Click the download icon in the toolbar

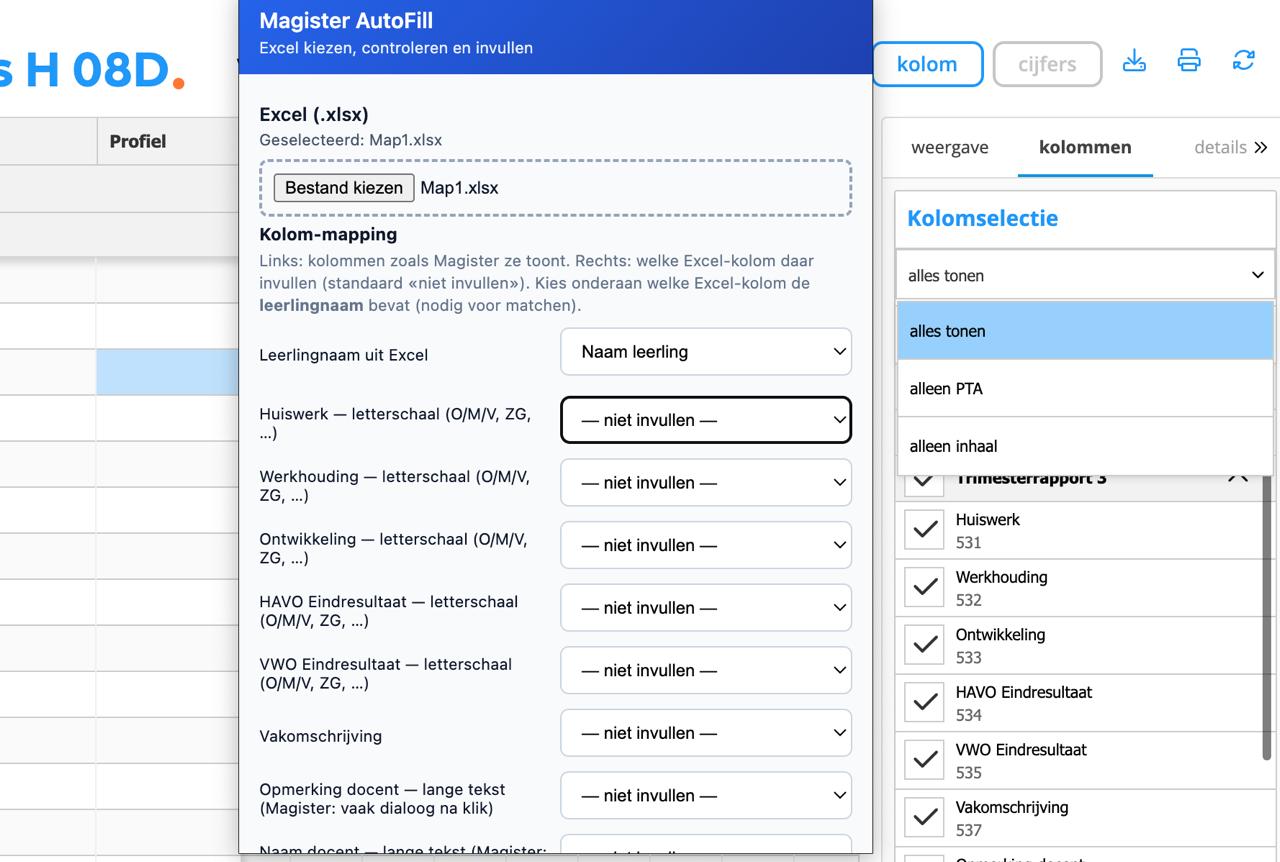(x=1134, y=61)
